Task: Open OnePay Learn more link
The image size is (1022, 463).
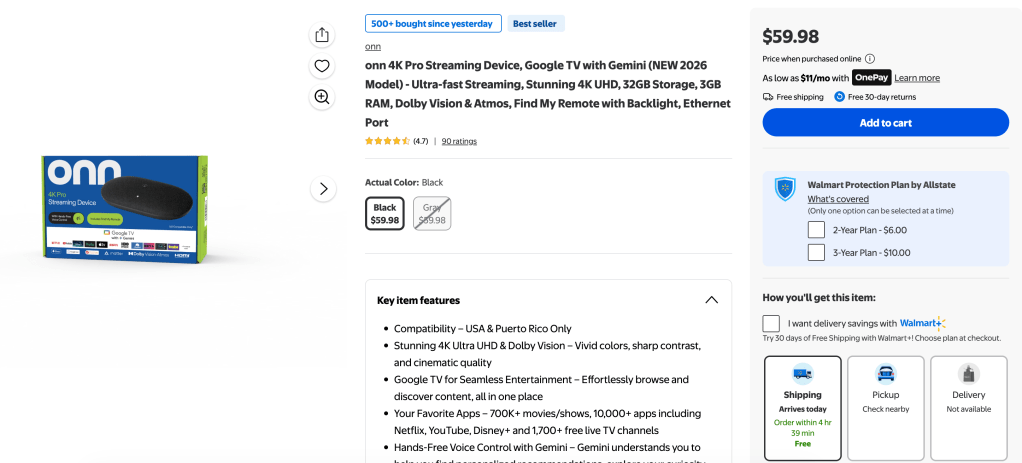Action: 916,78
